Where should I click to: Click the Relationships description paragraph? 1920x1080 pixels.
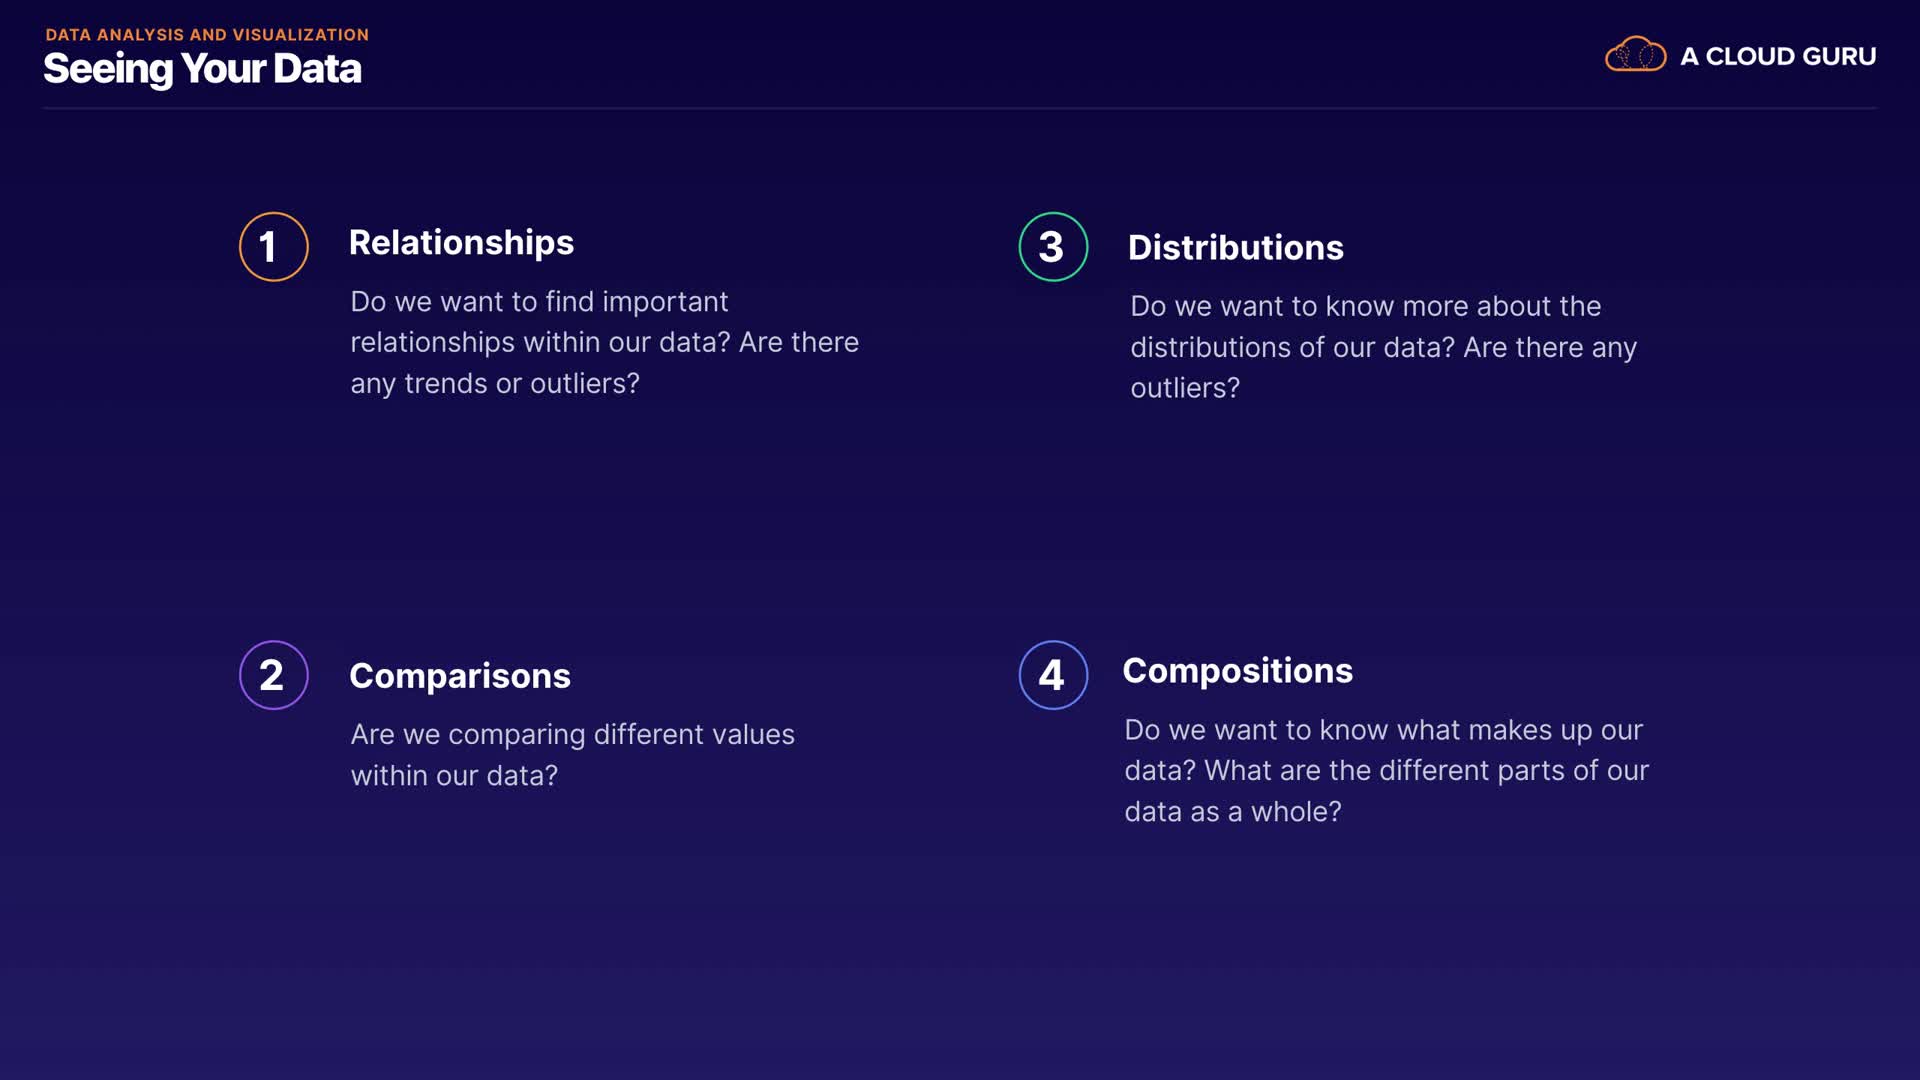pos(604,342)
